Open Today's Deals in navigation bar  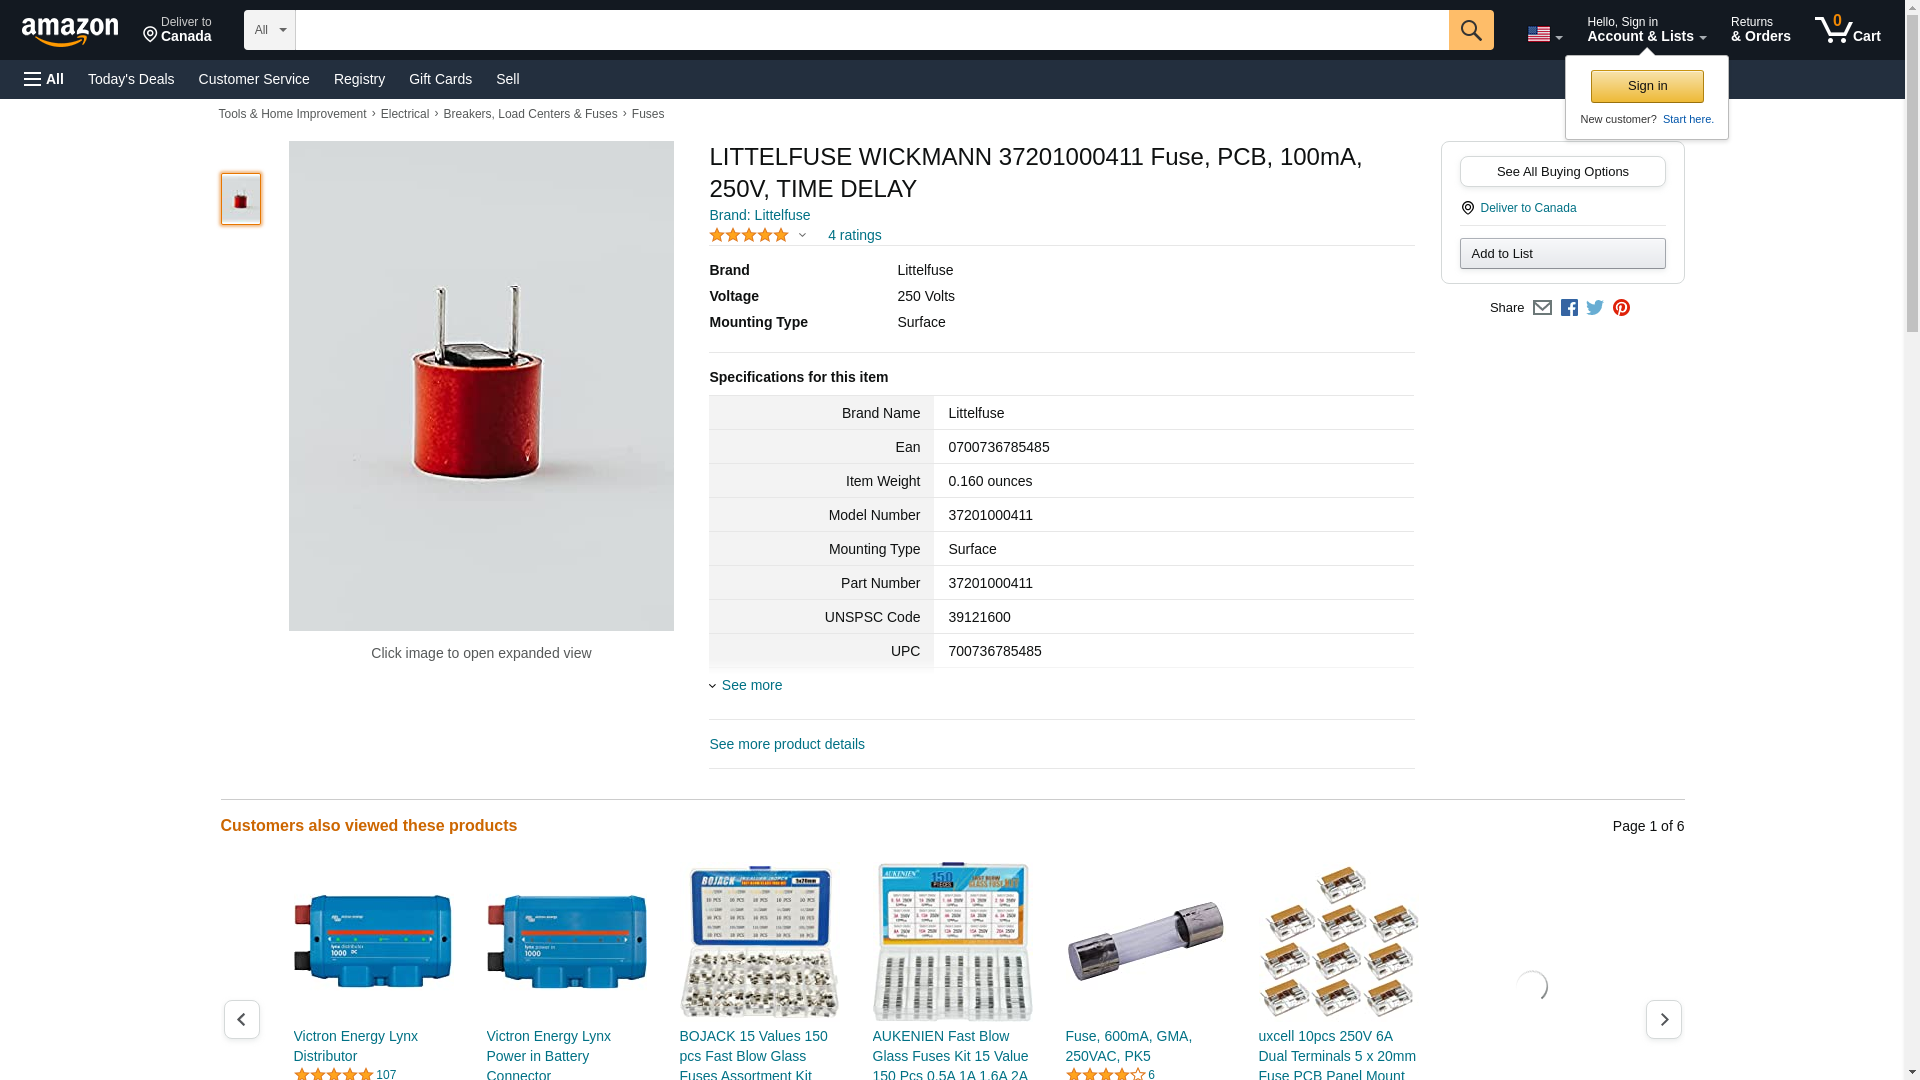pos(131,79)
